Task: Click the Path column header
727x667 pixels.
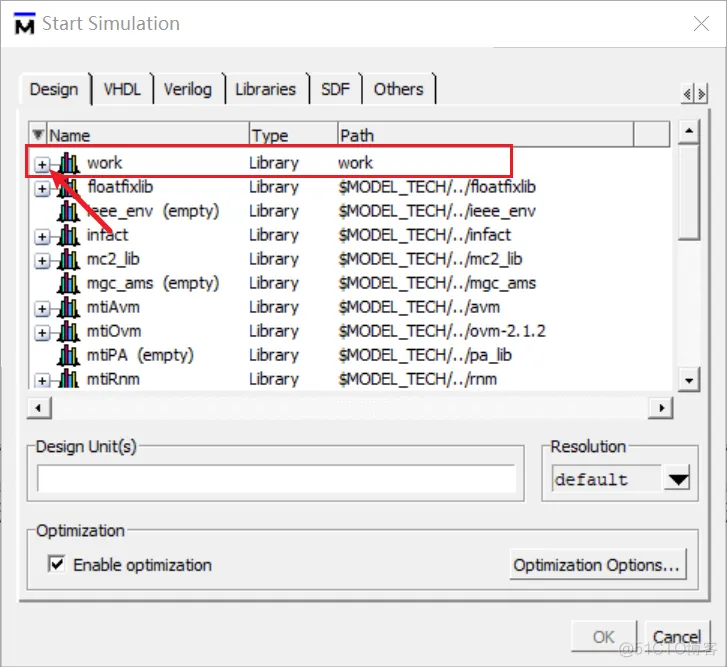Action: coord(485,135)
